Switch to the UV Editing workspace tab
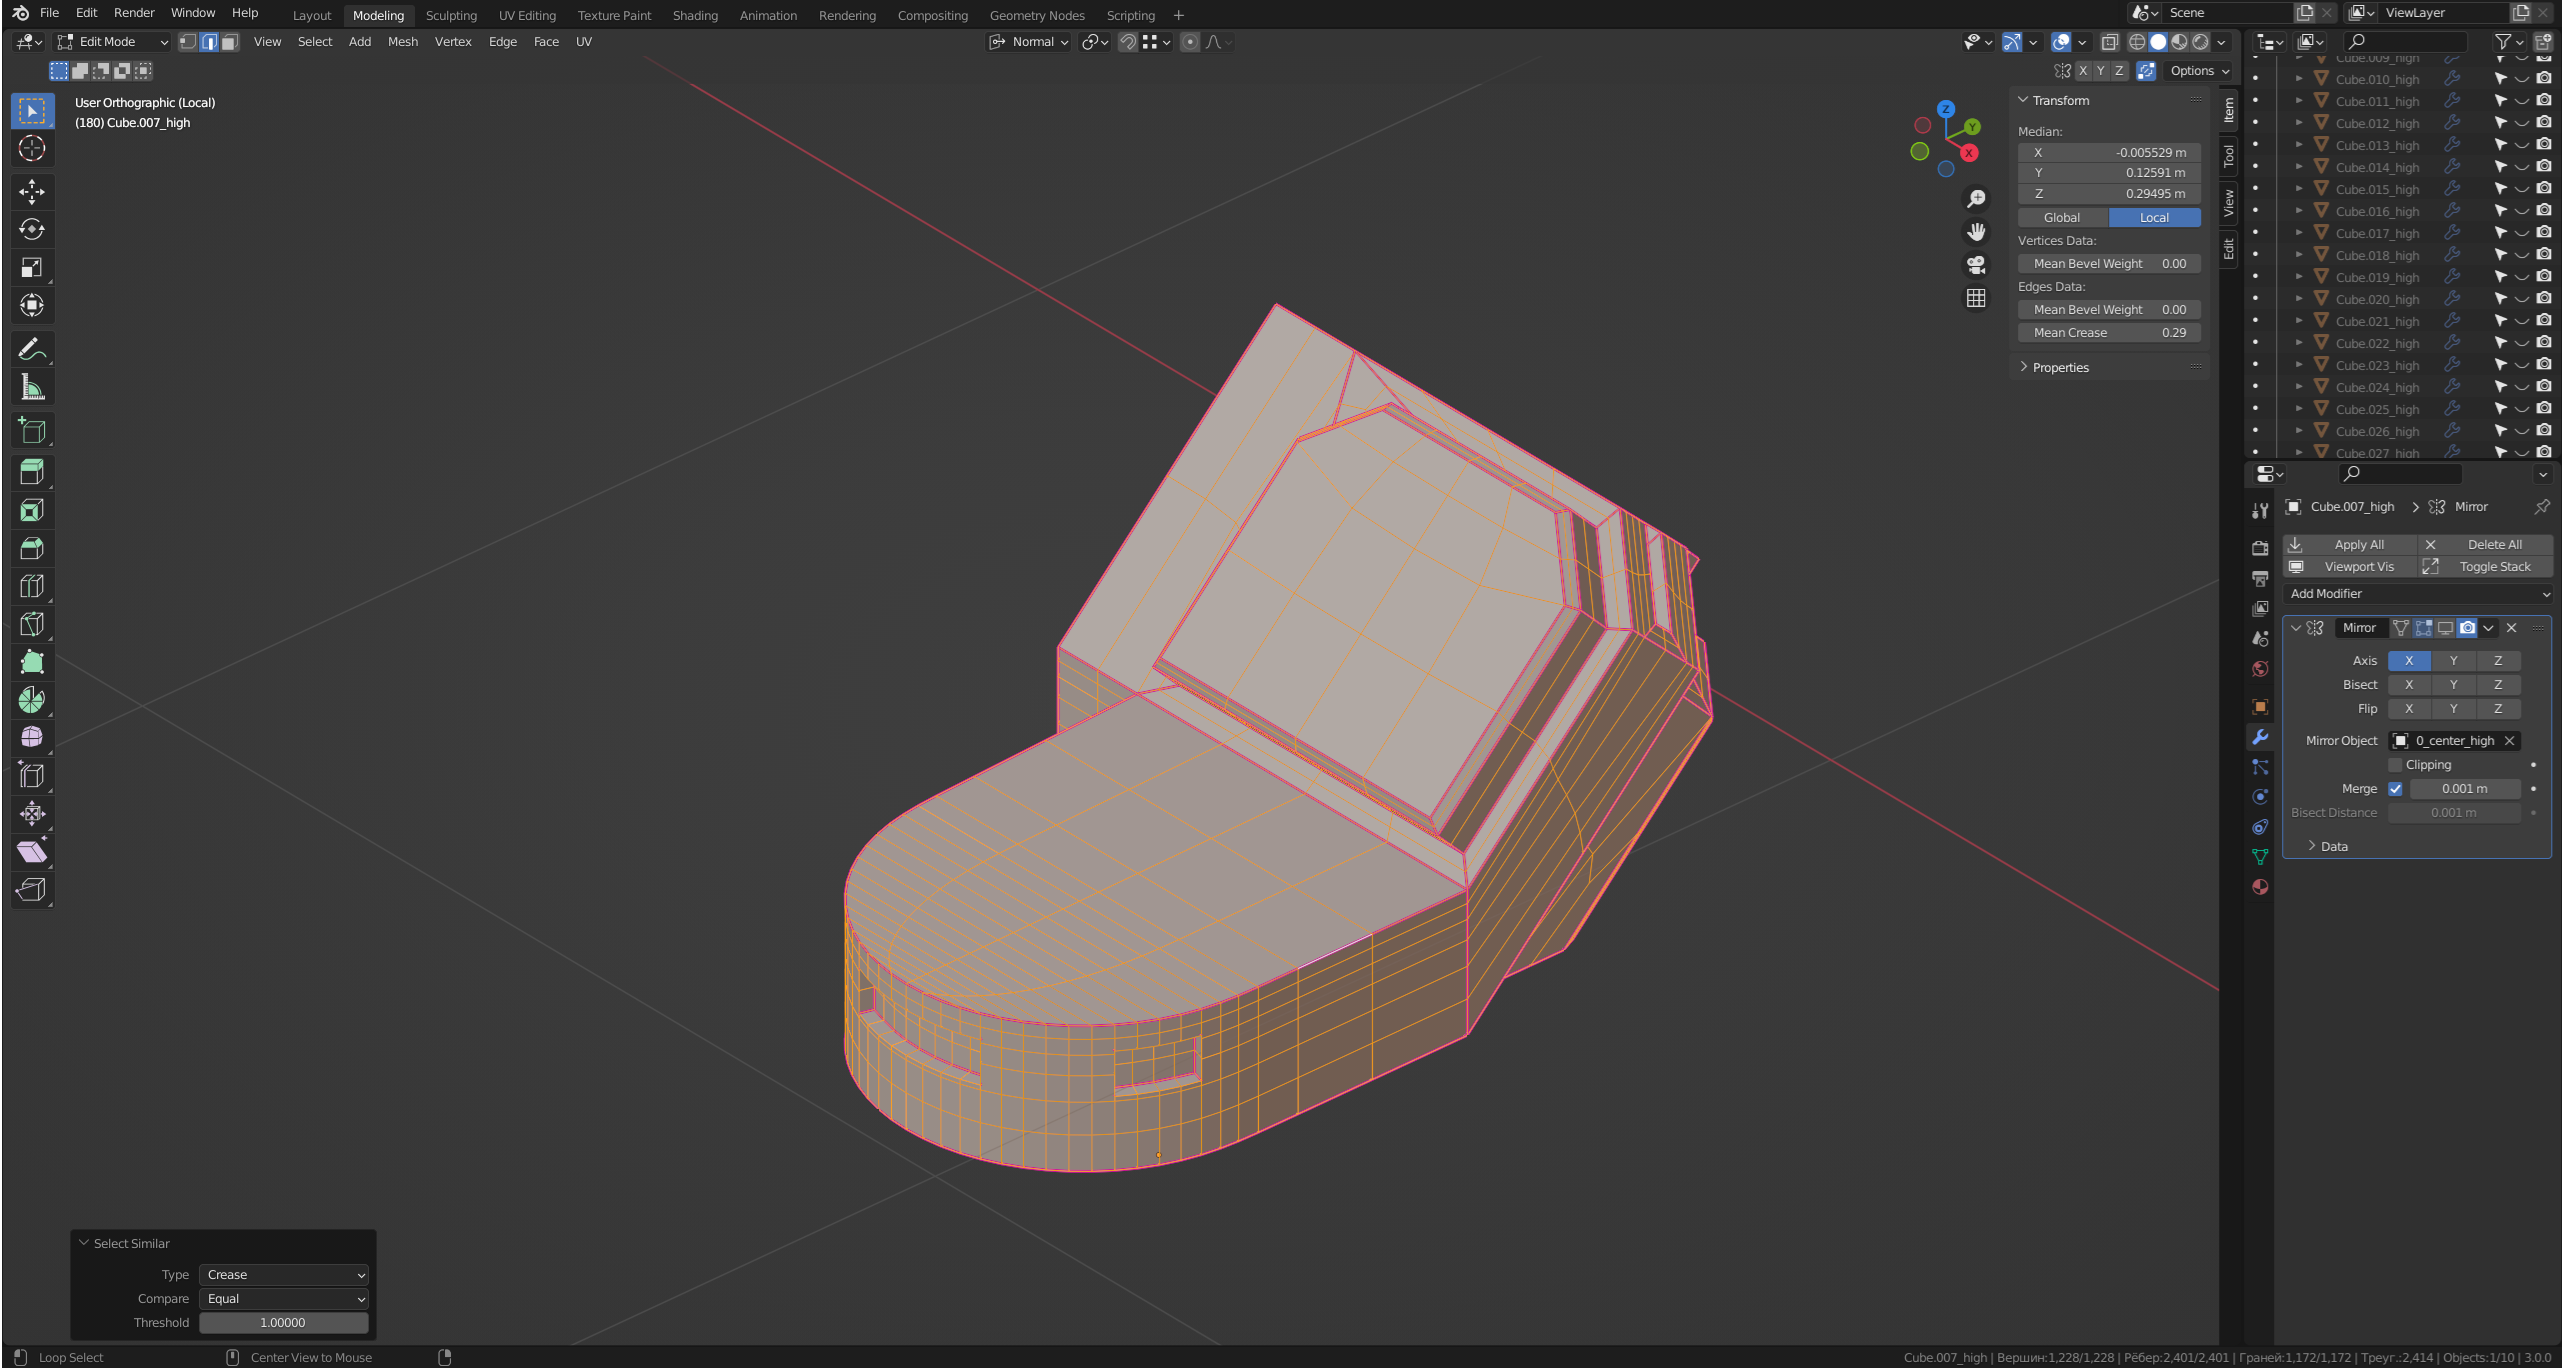Image resolution: width=2562 pixels, height=1368 pixels. point(527,15)
